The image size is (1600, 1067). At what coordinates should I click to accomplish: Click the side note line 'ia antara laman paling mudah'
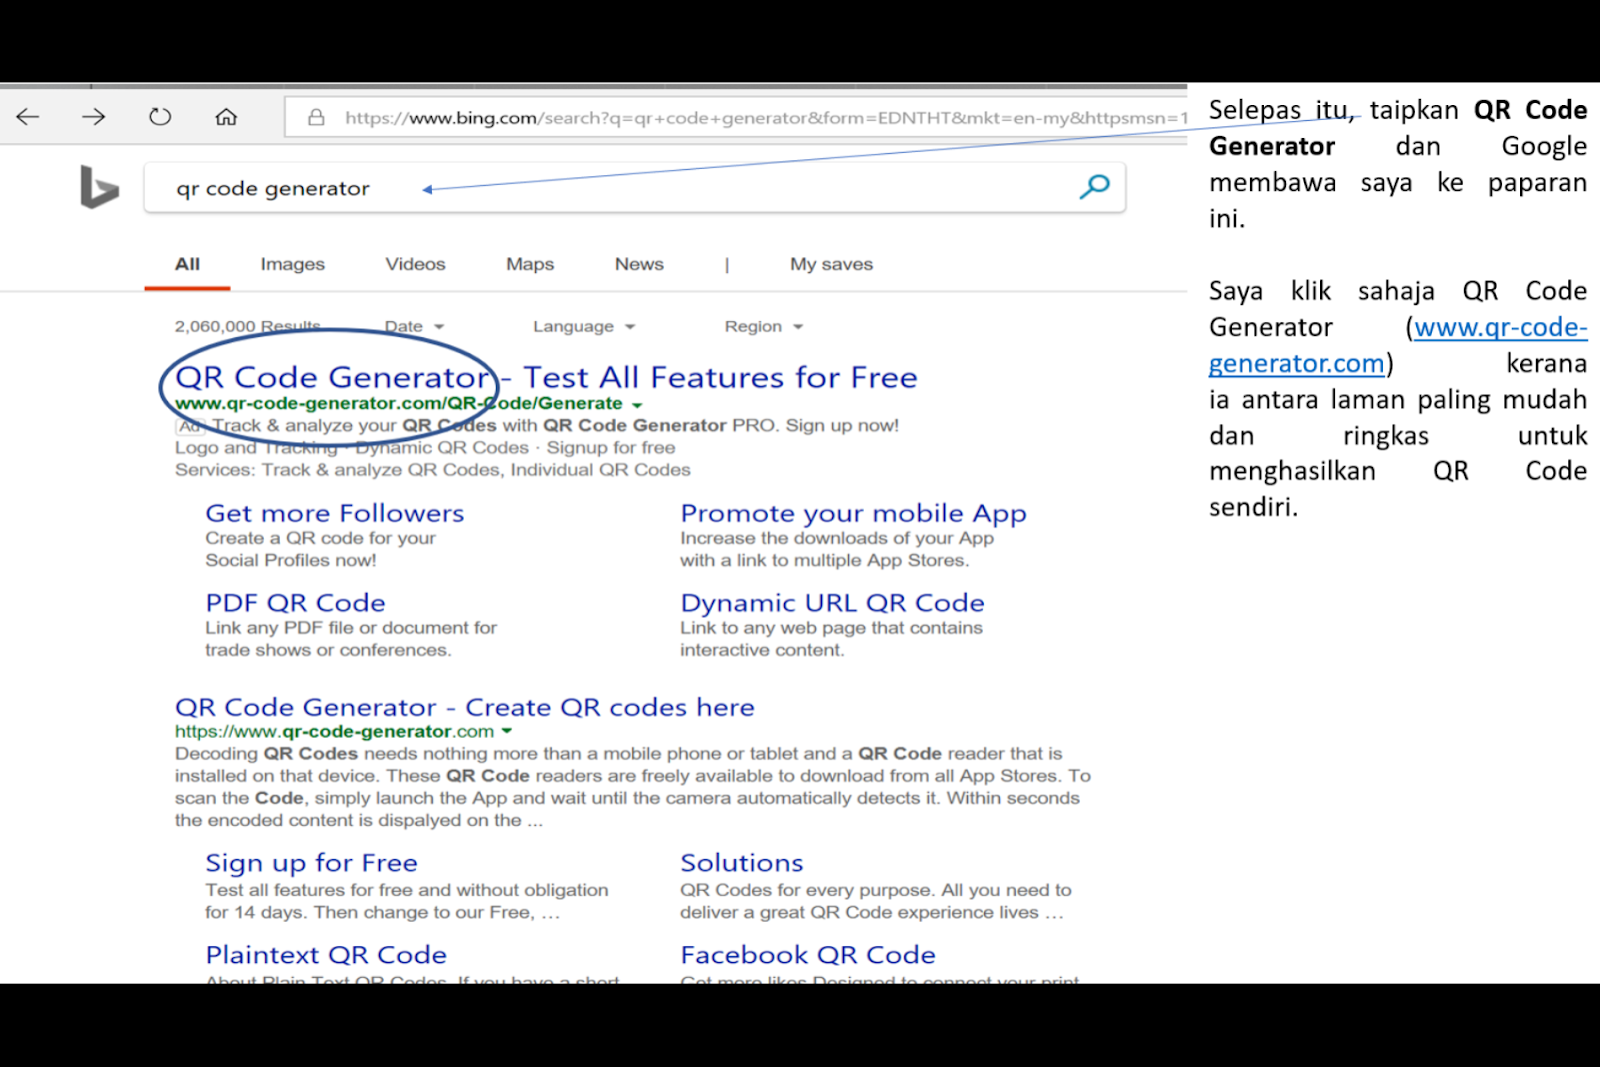(x=1398, y=400)
